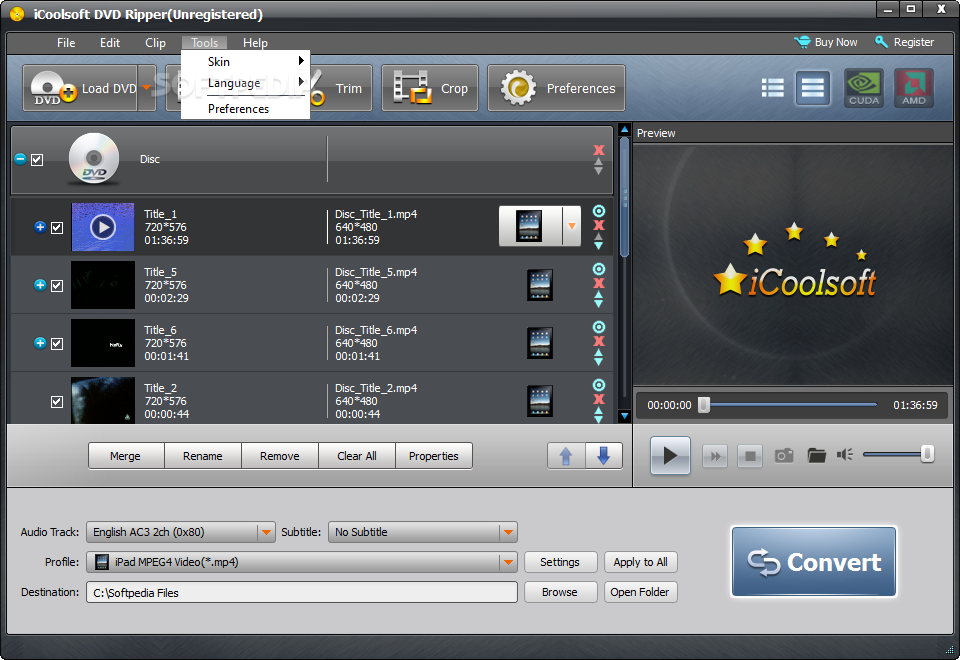
Task: Click settings circle icon for Title_6
Action: pyautogui.click(x=599, y=327)
